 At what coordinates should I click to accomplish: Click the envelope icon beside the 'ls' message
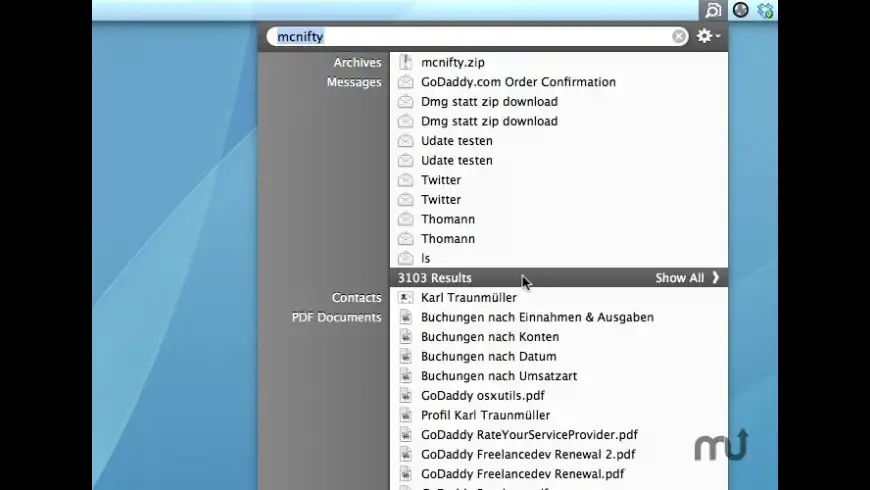(x=406, y=258)
